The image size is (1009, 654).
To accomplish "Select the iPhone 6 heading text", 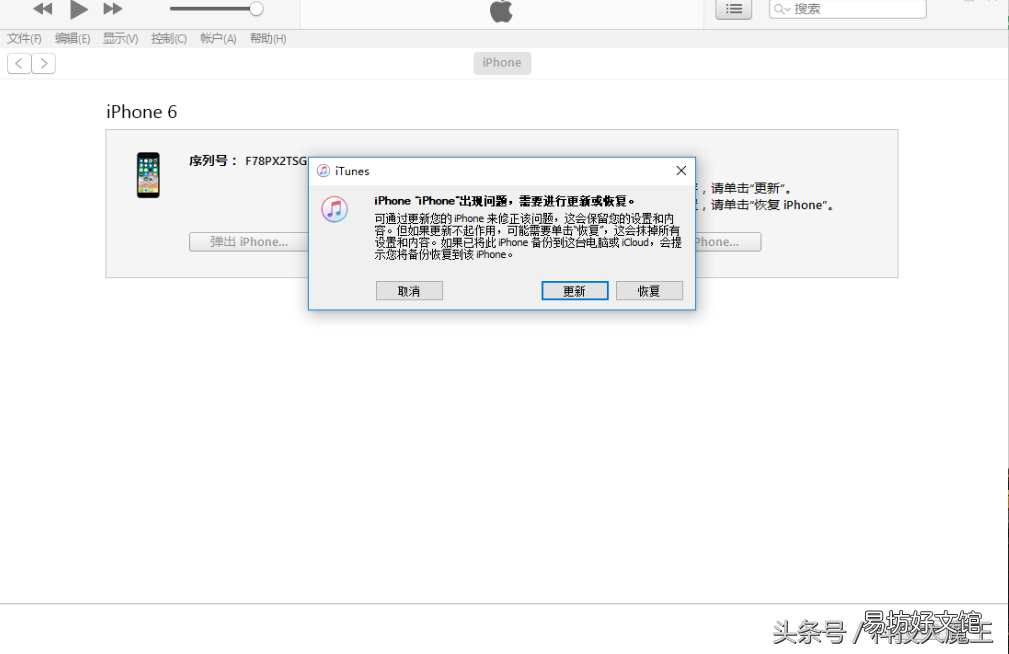I will coord(142,112).
